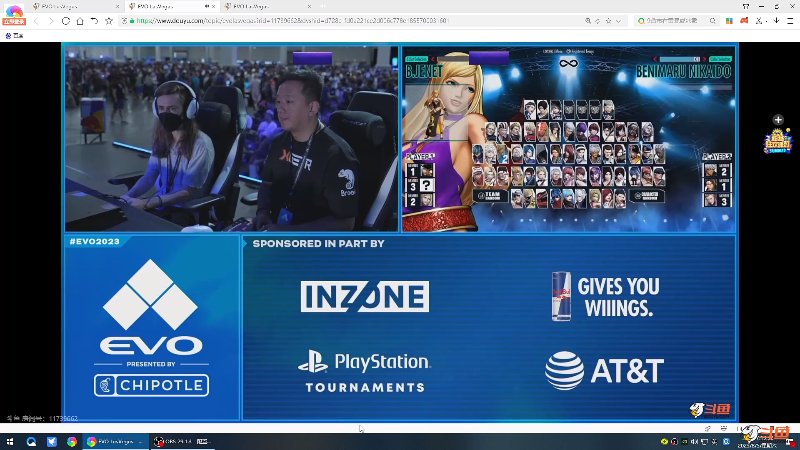
Task: Open the browser home page icon
Action: tap(80, 21)
